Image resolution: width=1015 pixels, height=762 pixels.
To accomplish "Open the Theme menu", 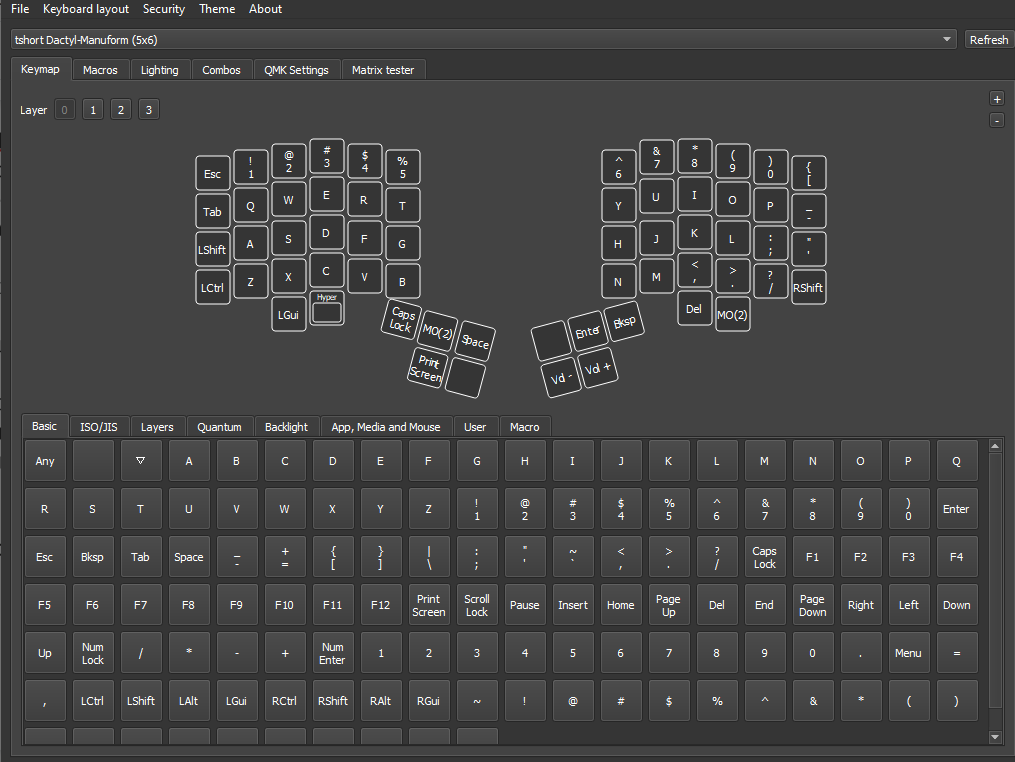I will (217, 9).
